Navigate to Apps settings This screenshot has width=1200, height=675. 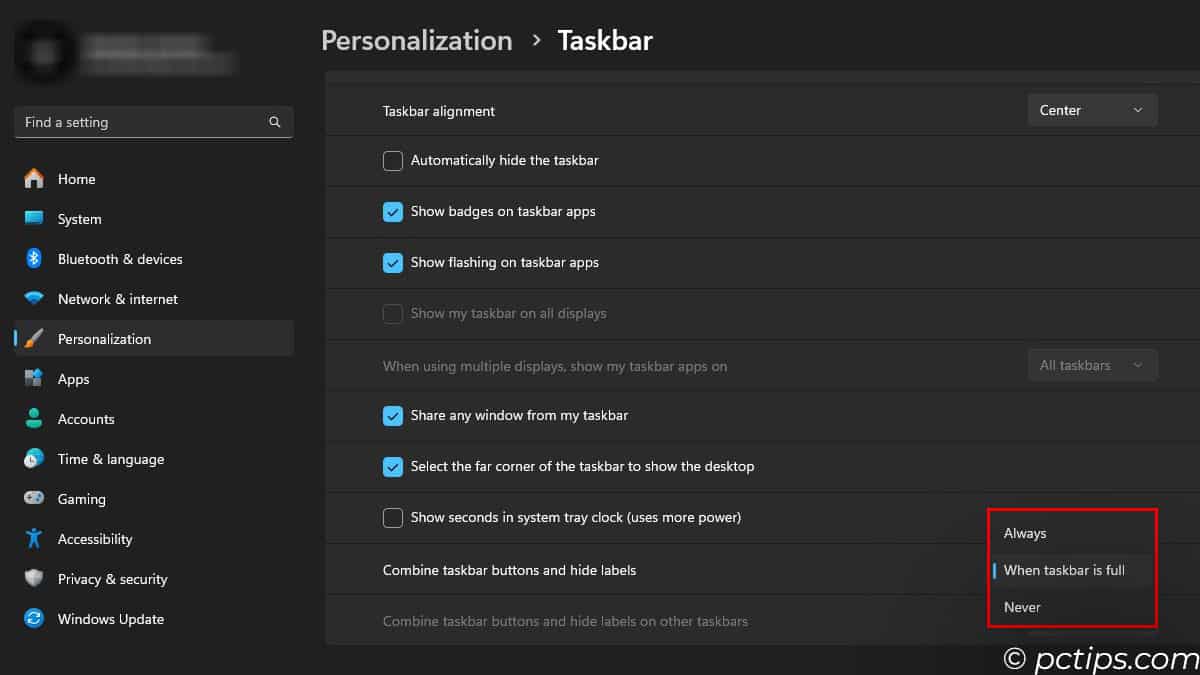pyautogui.click(x=73, y=379)
